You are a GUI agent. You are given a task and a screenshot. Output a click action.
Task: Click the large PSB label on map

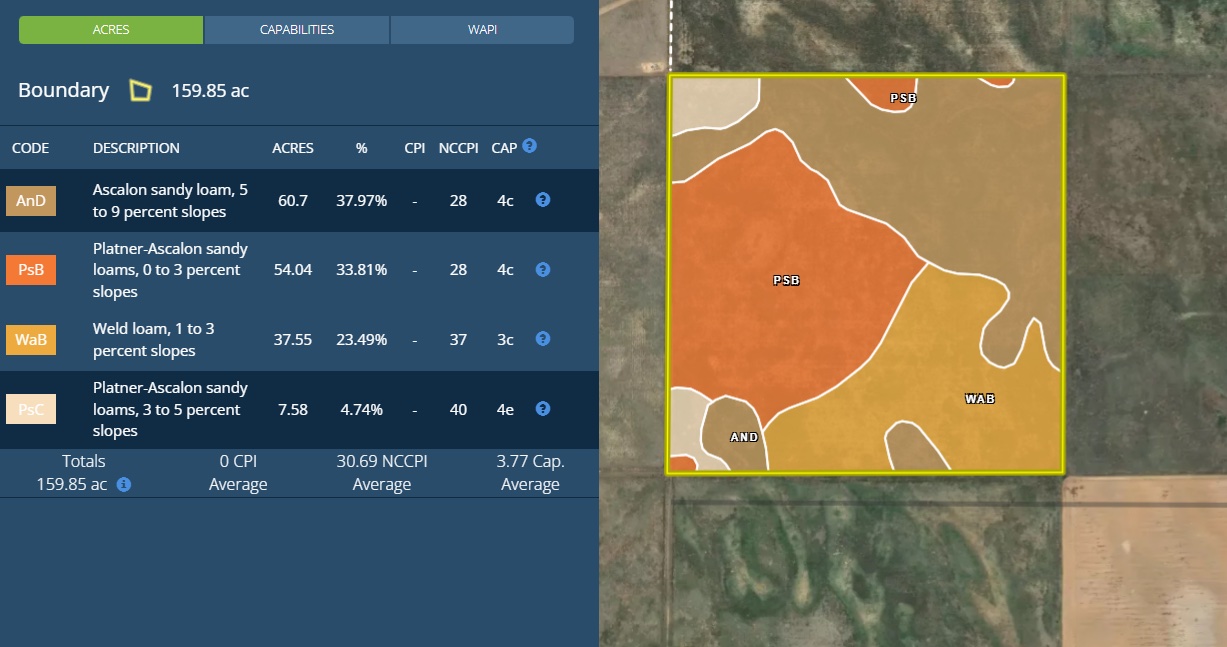coord(786,281)
